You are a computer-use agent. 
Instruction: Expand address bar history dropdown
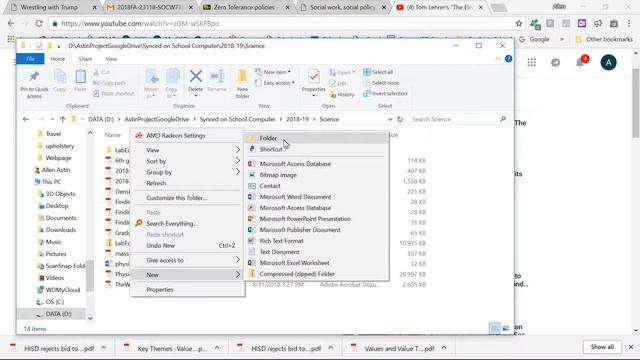coord(390,119)
